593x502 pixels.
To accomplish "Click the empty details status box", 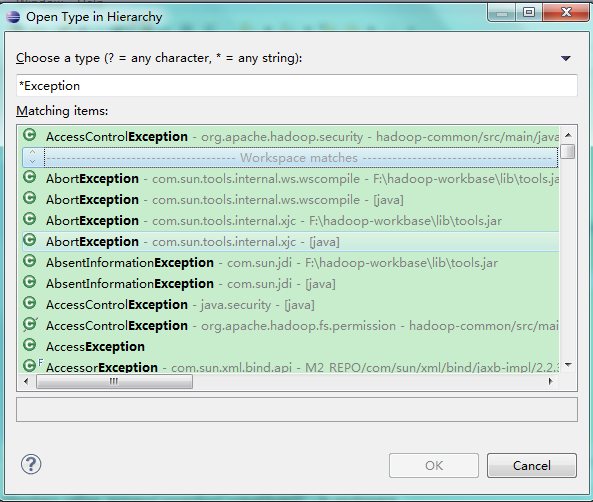I will (297, 409).
